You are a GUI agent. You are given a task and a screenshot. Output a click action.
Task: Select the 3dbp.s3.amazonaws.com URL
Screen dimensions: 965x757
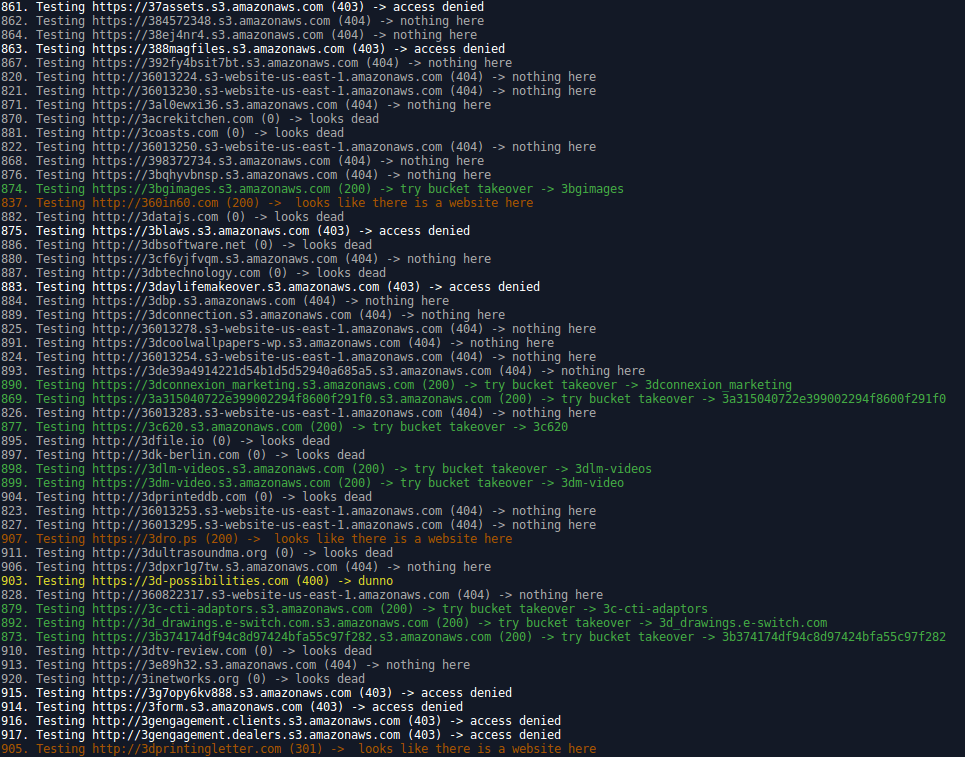pos(194,301)
